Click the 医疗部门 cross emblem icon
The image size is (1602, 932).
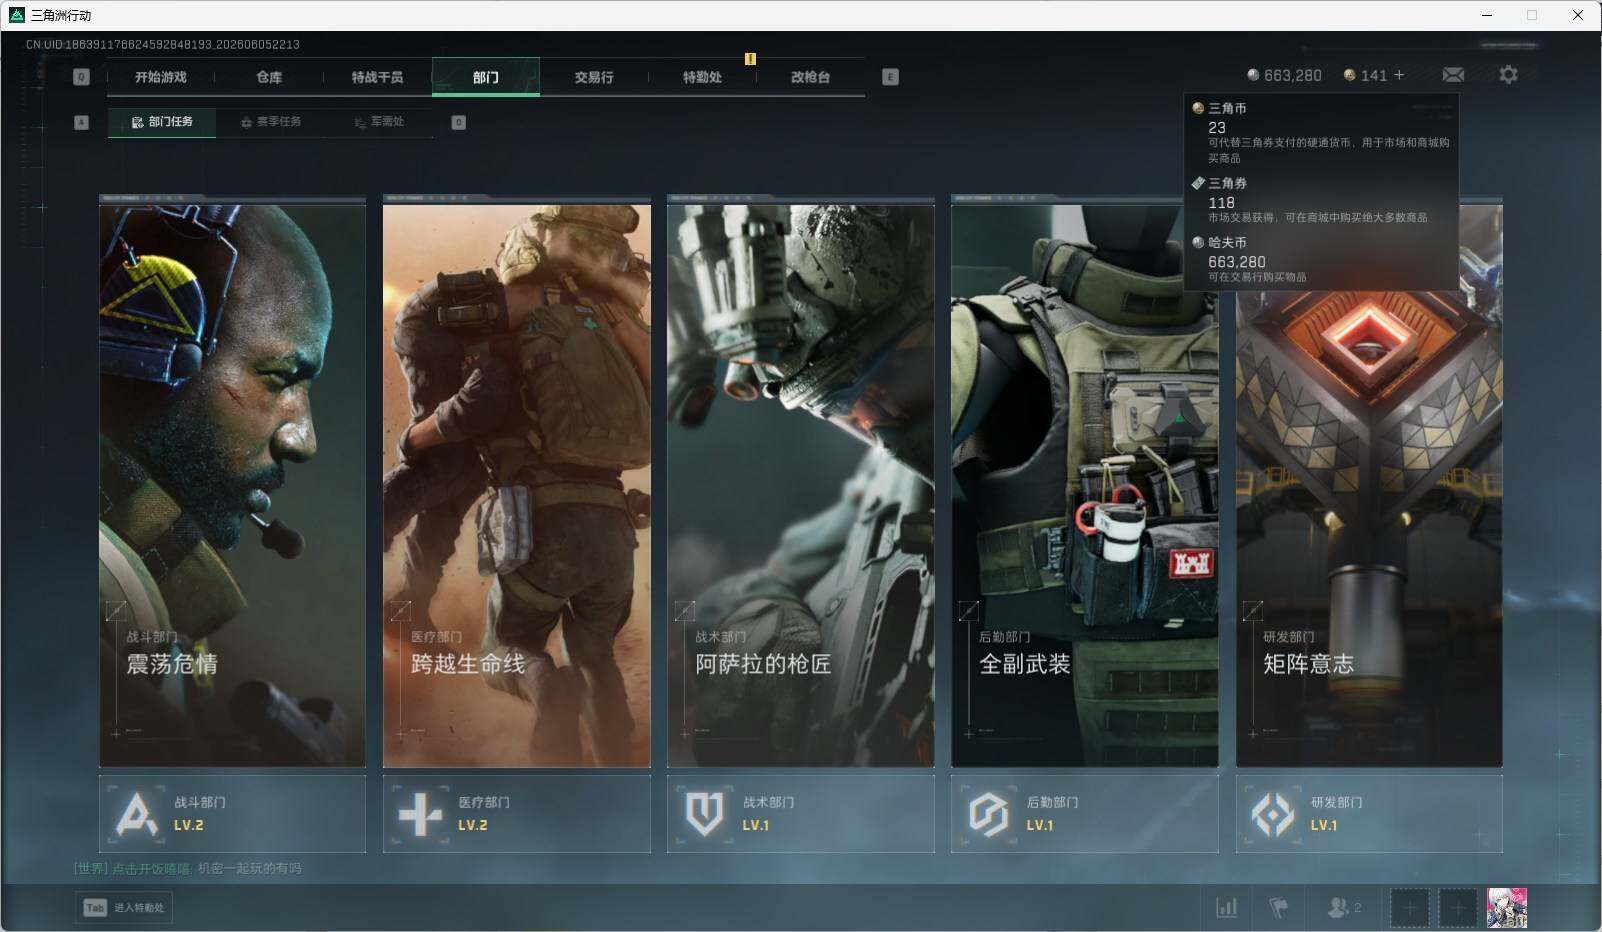pos(420,814)
